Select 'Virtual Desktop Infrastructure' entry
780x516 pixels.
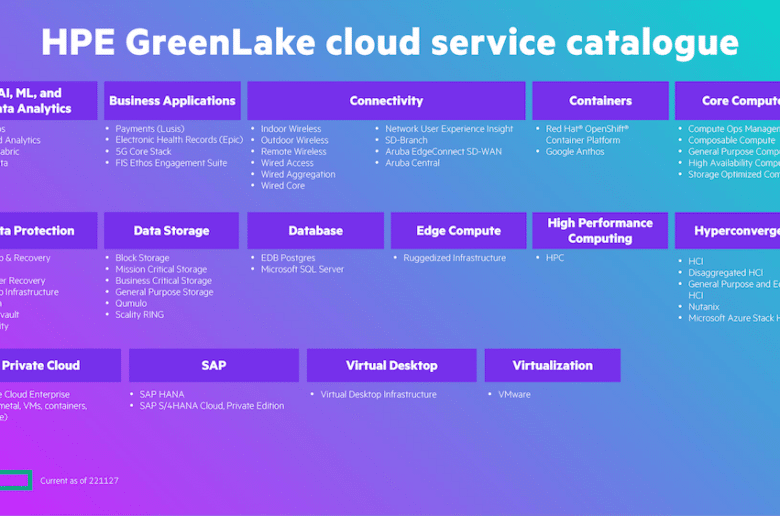point(378,394)
